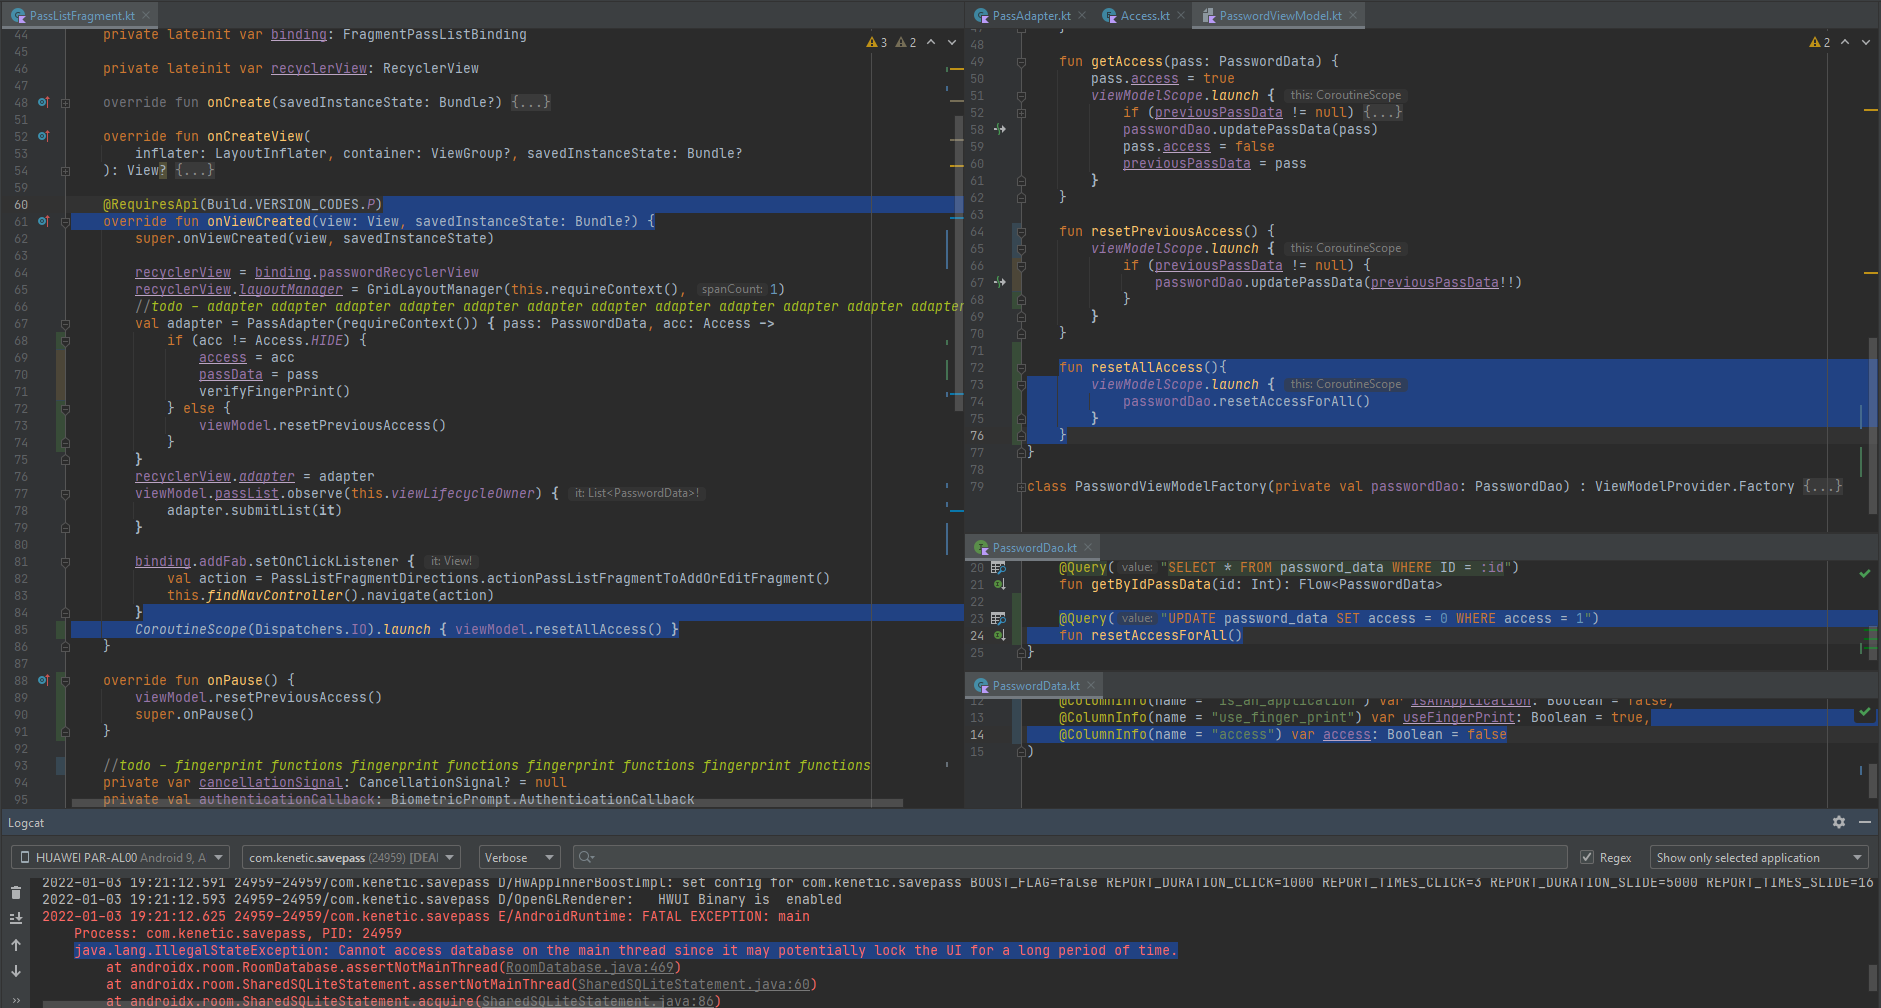Click the implementation gutter icon at resetAccessForAll
1881x1008 pixels.
pos(999,636)
